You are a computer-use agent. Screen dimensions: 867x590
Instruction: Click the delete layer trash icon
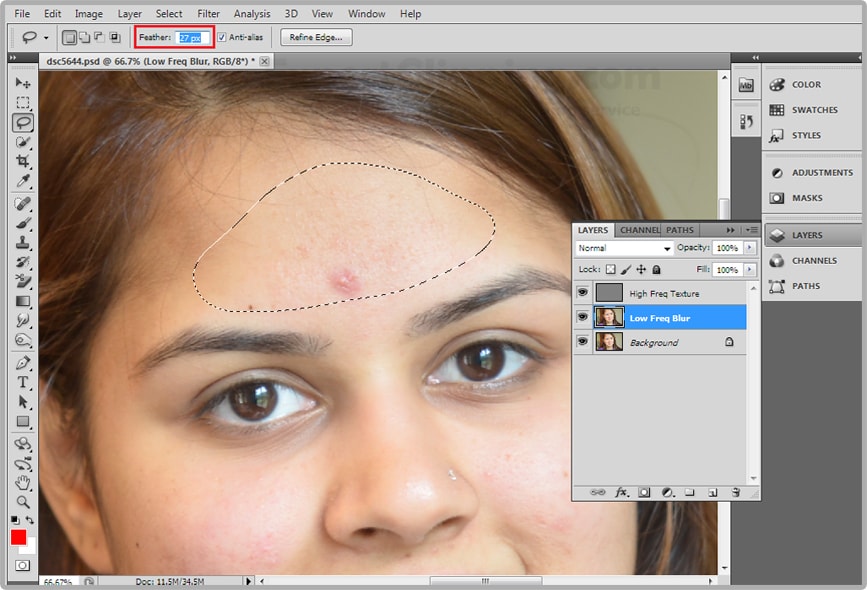[735, 492]
